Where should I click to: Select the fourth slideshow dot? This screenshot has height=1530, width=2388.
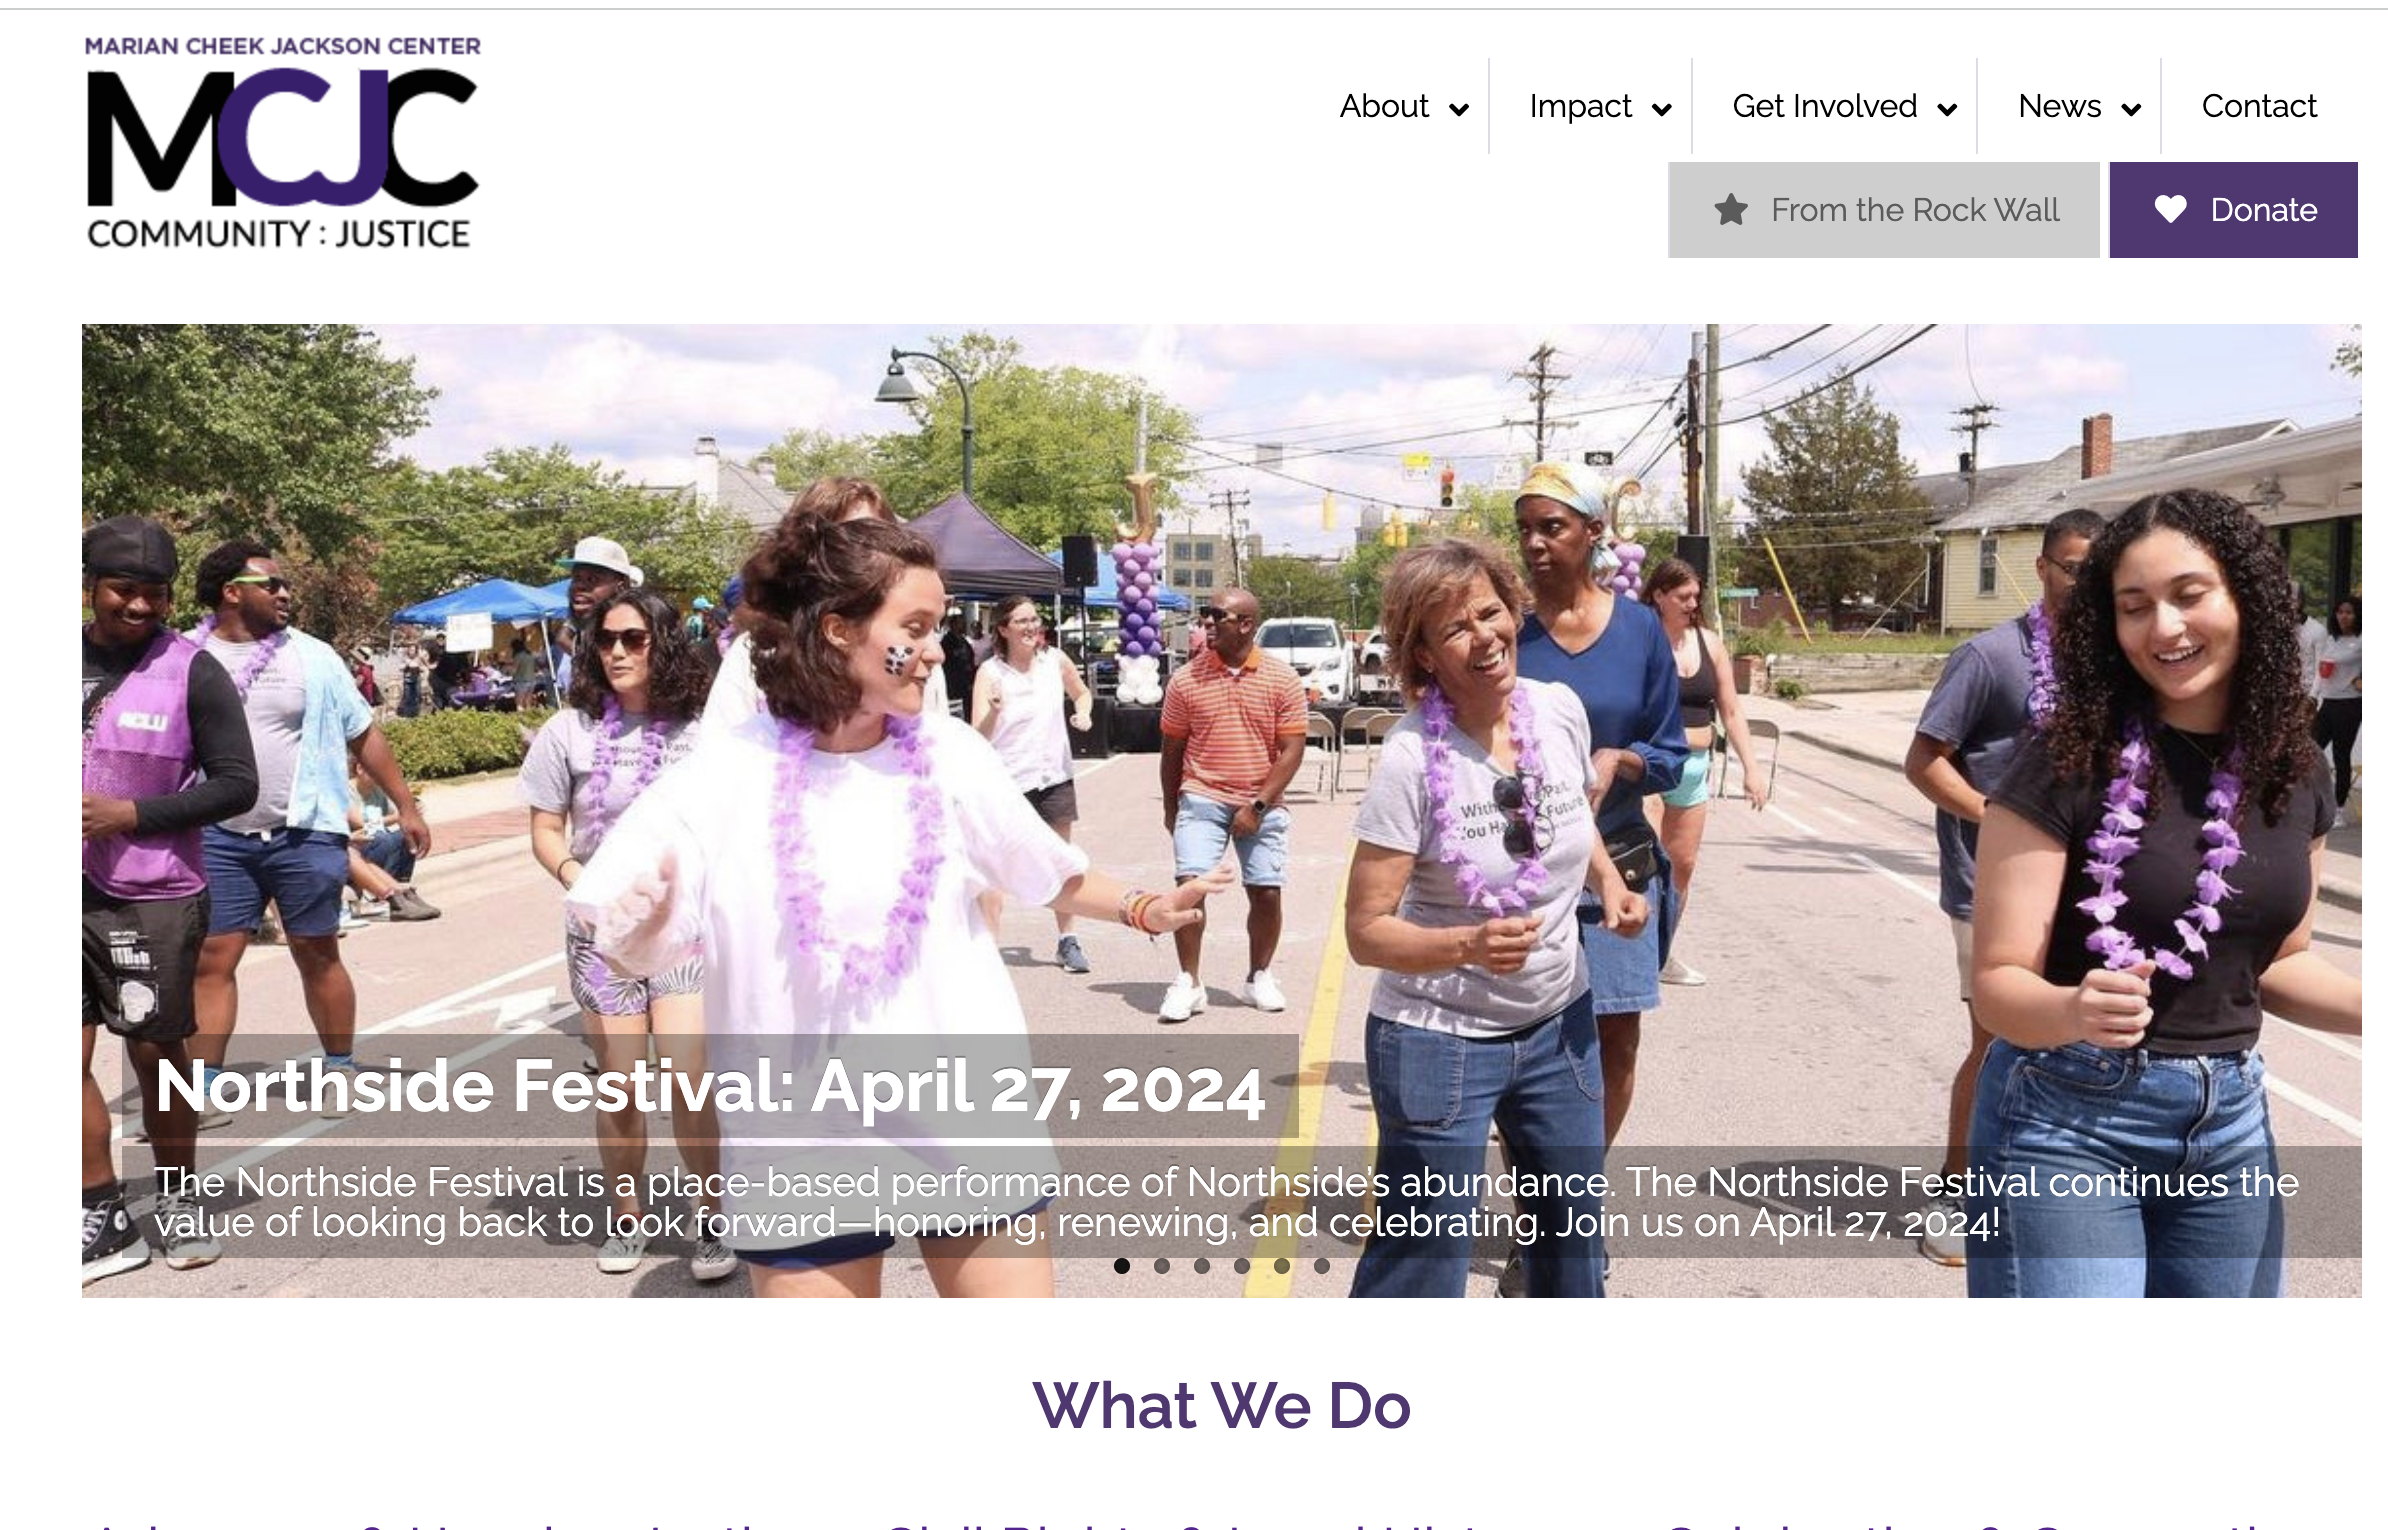point(1242,1266)
